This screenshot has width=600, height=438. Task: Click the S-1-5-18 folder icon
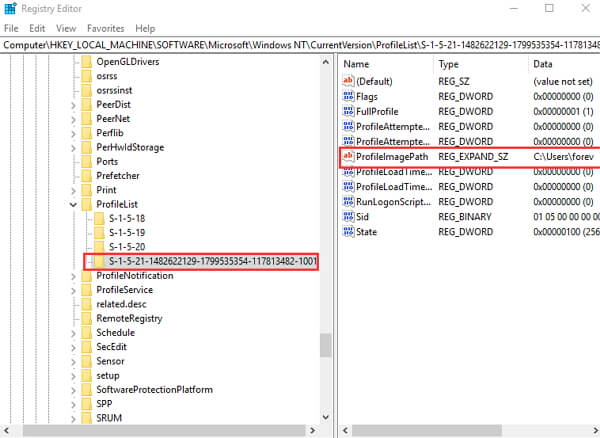point(99,217)
